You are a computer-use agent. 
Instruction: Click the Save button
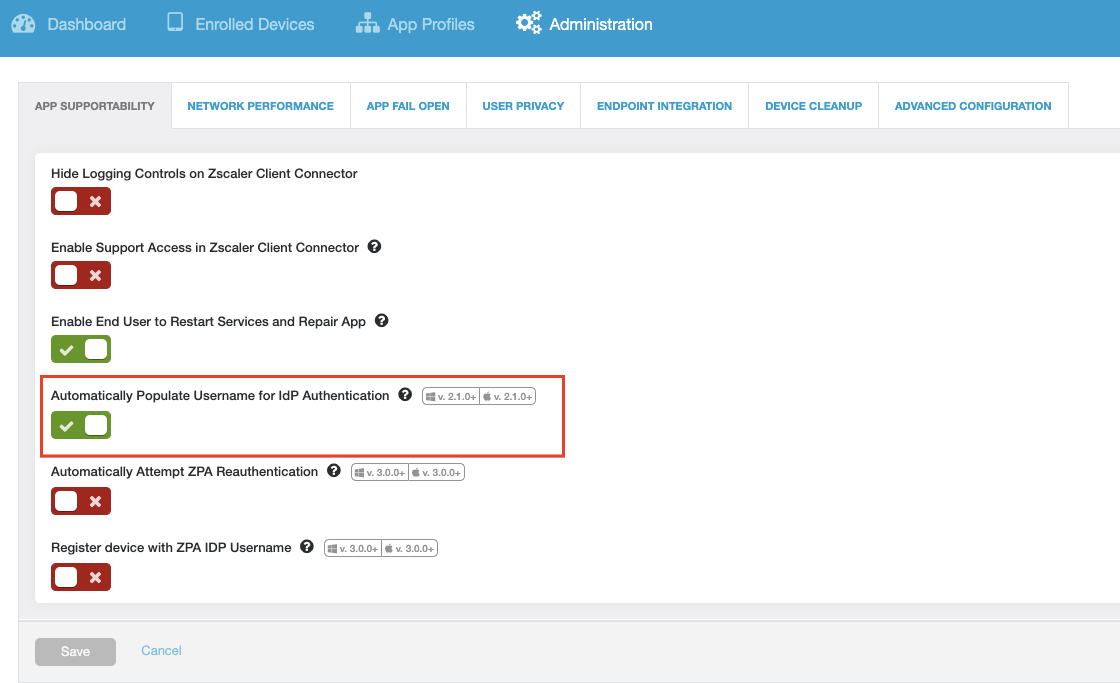point(75,651)
